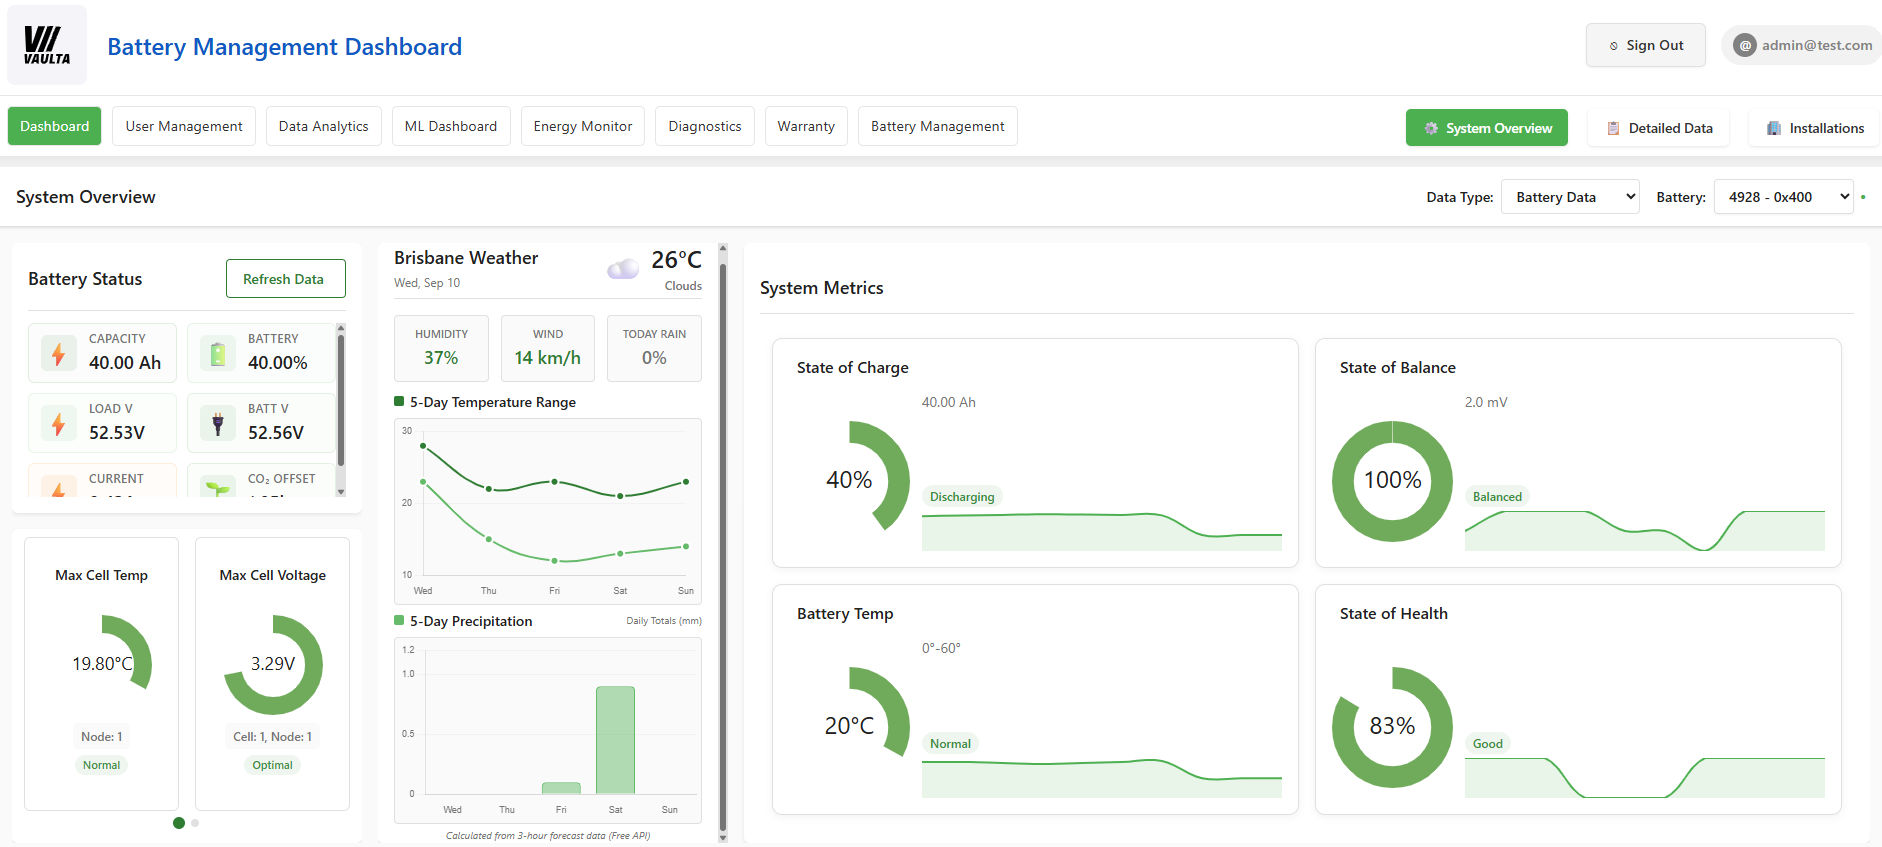Open the Installations view
1882x847 pixels.
pos(1814,128)
